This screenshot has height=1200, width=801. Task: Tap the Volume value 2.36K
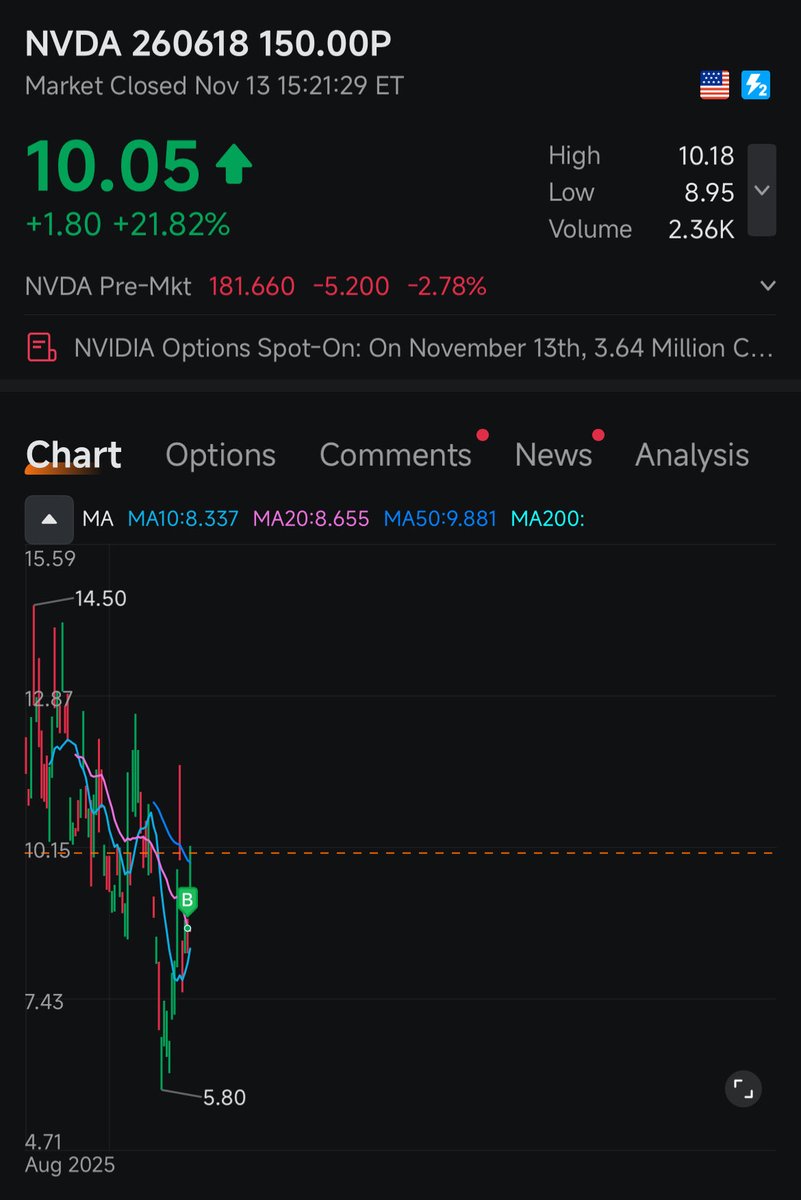[x=701, y=229]
